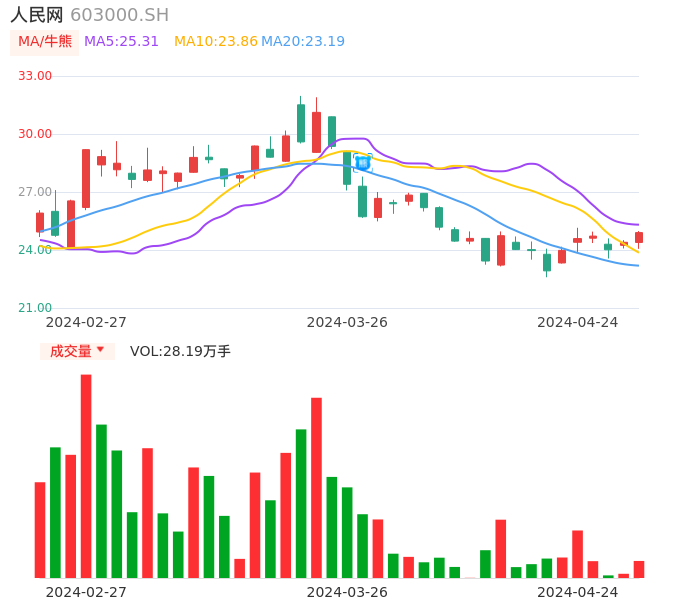Click the blue marker icon on the chart

[362, 163]
